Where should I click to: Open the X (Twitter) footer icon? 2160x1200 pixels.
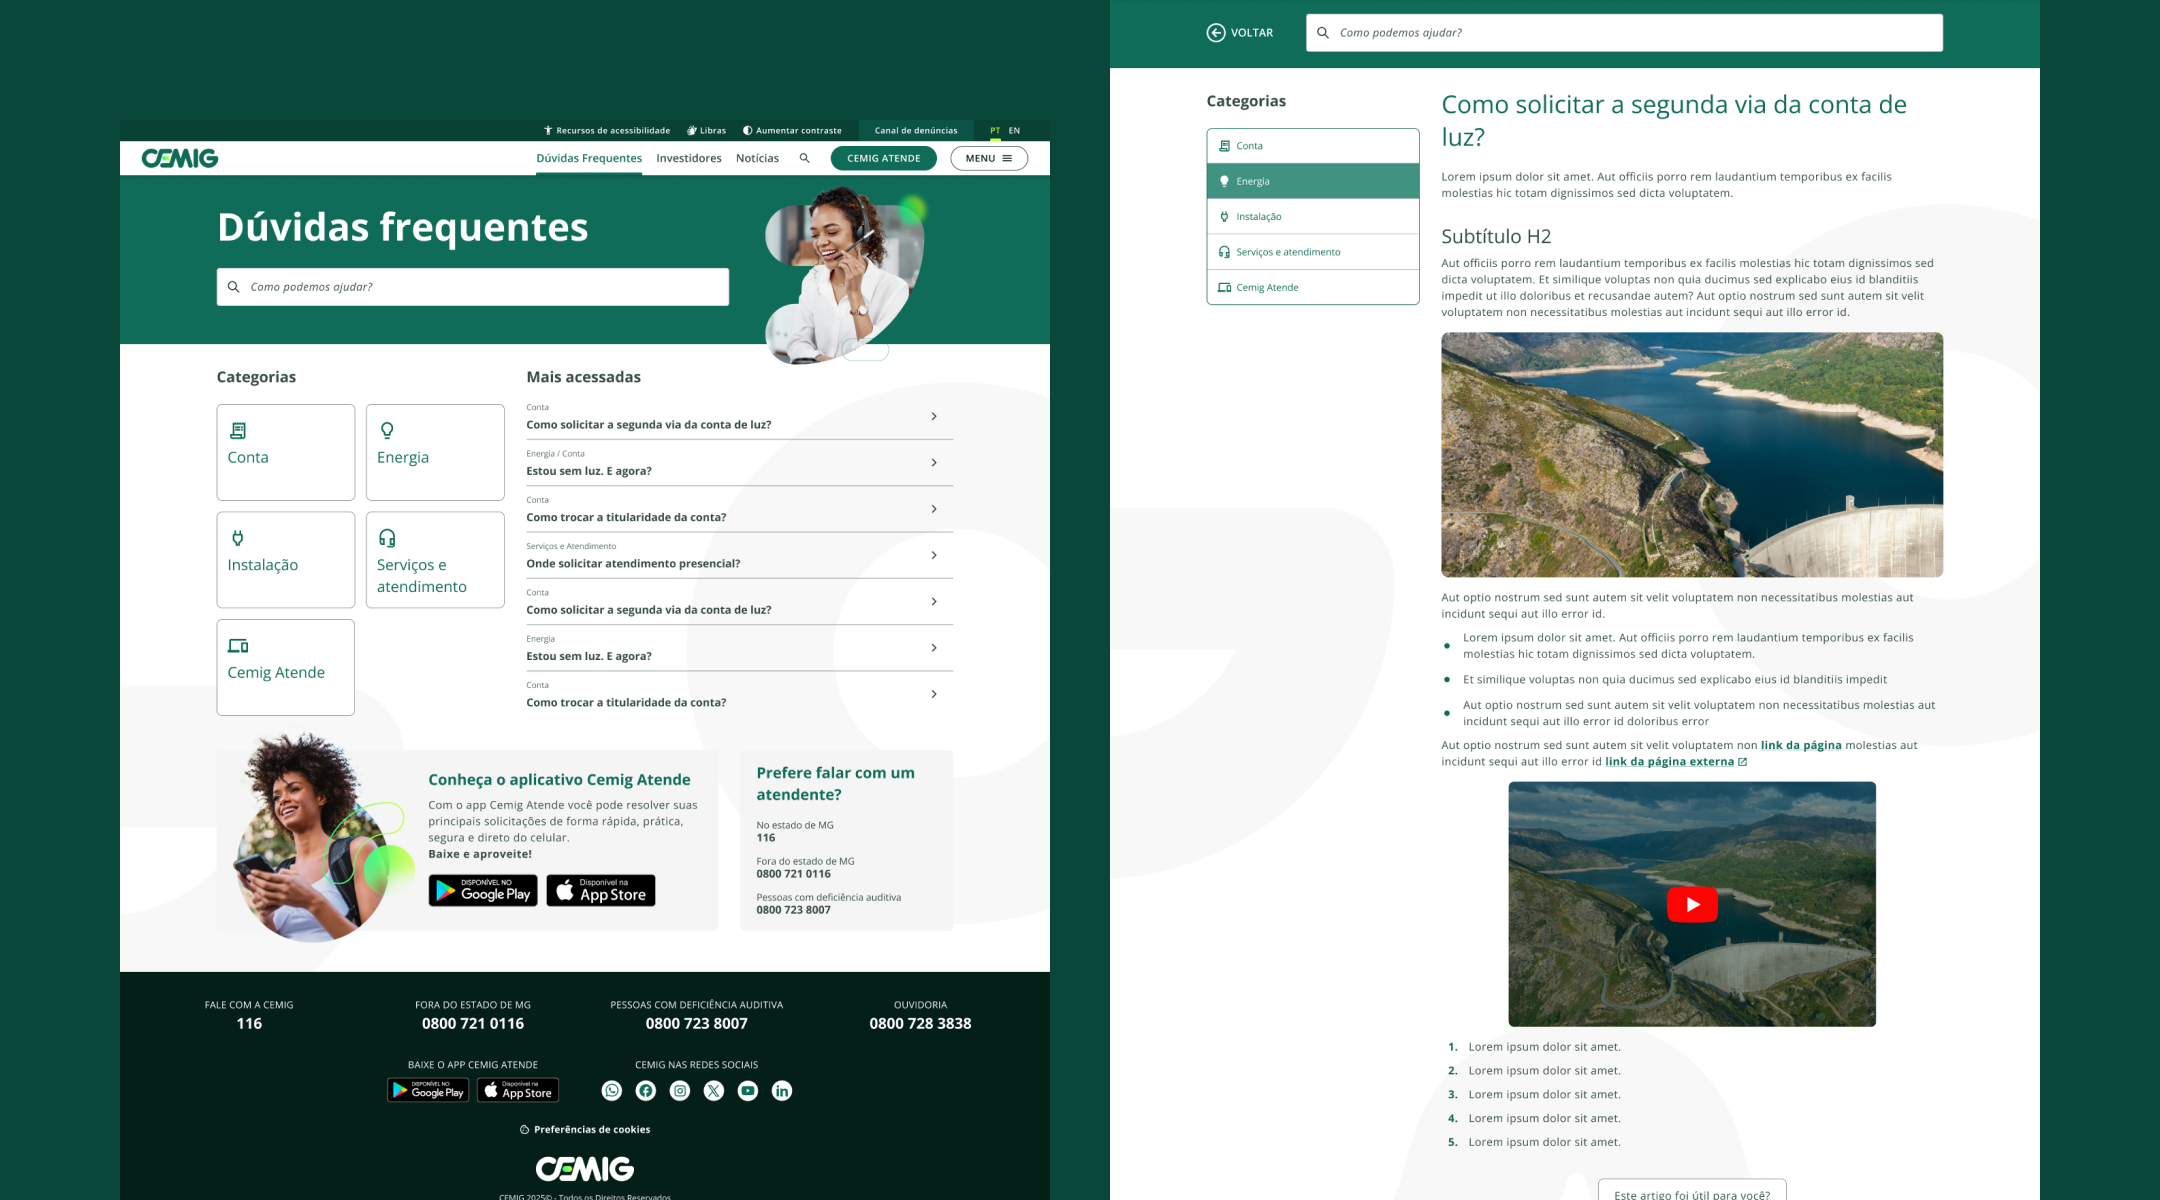714,1091
